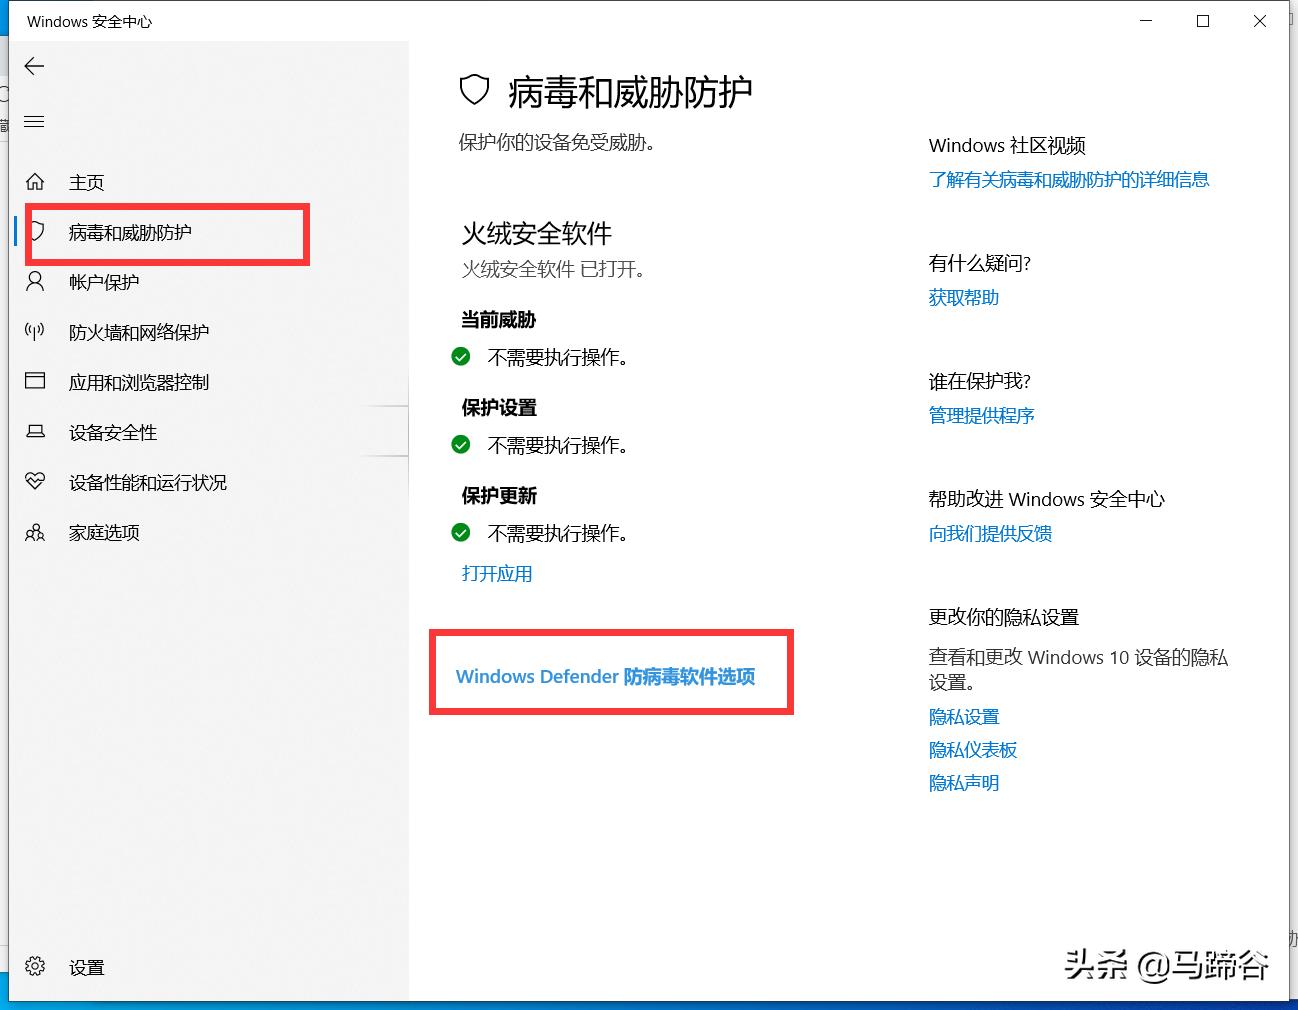The width and height of the screenshot is (1298, 1010).
Task: Open 隐私仪表板 privacy dashboard
Action: (972, 749)
